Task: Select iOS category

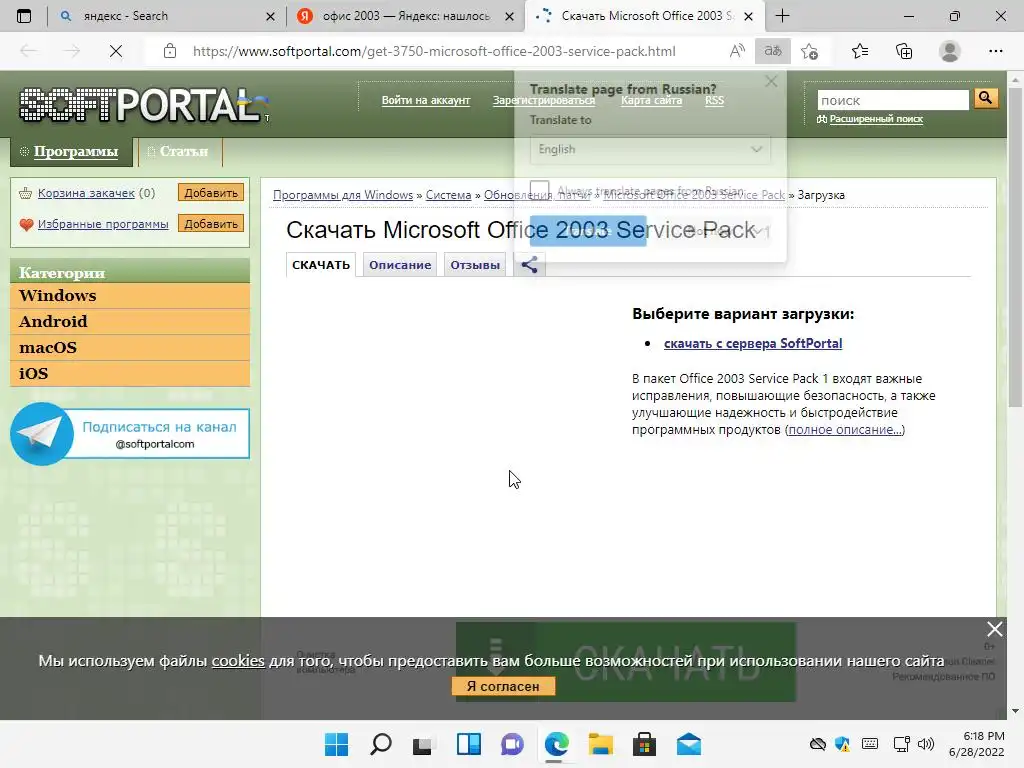Action: click(130, 374)
